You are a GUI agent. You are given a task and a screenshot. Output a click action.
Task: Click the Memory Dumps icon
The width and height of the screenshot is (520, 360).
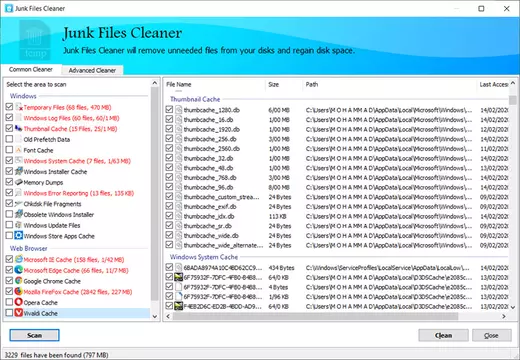coord(19,182)
